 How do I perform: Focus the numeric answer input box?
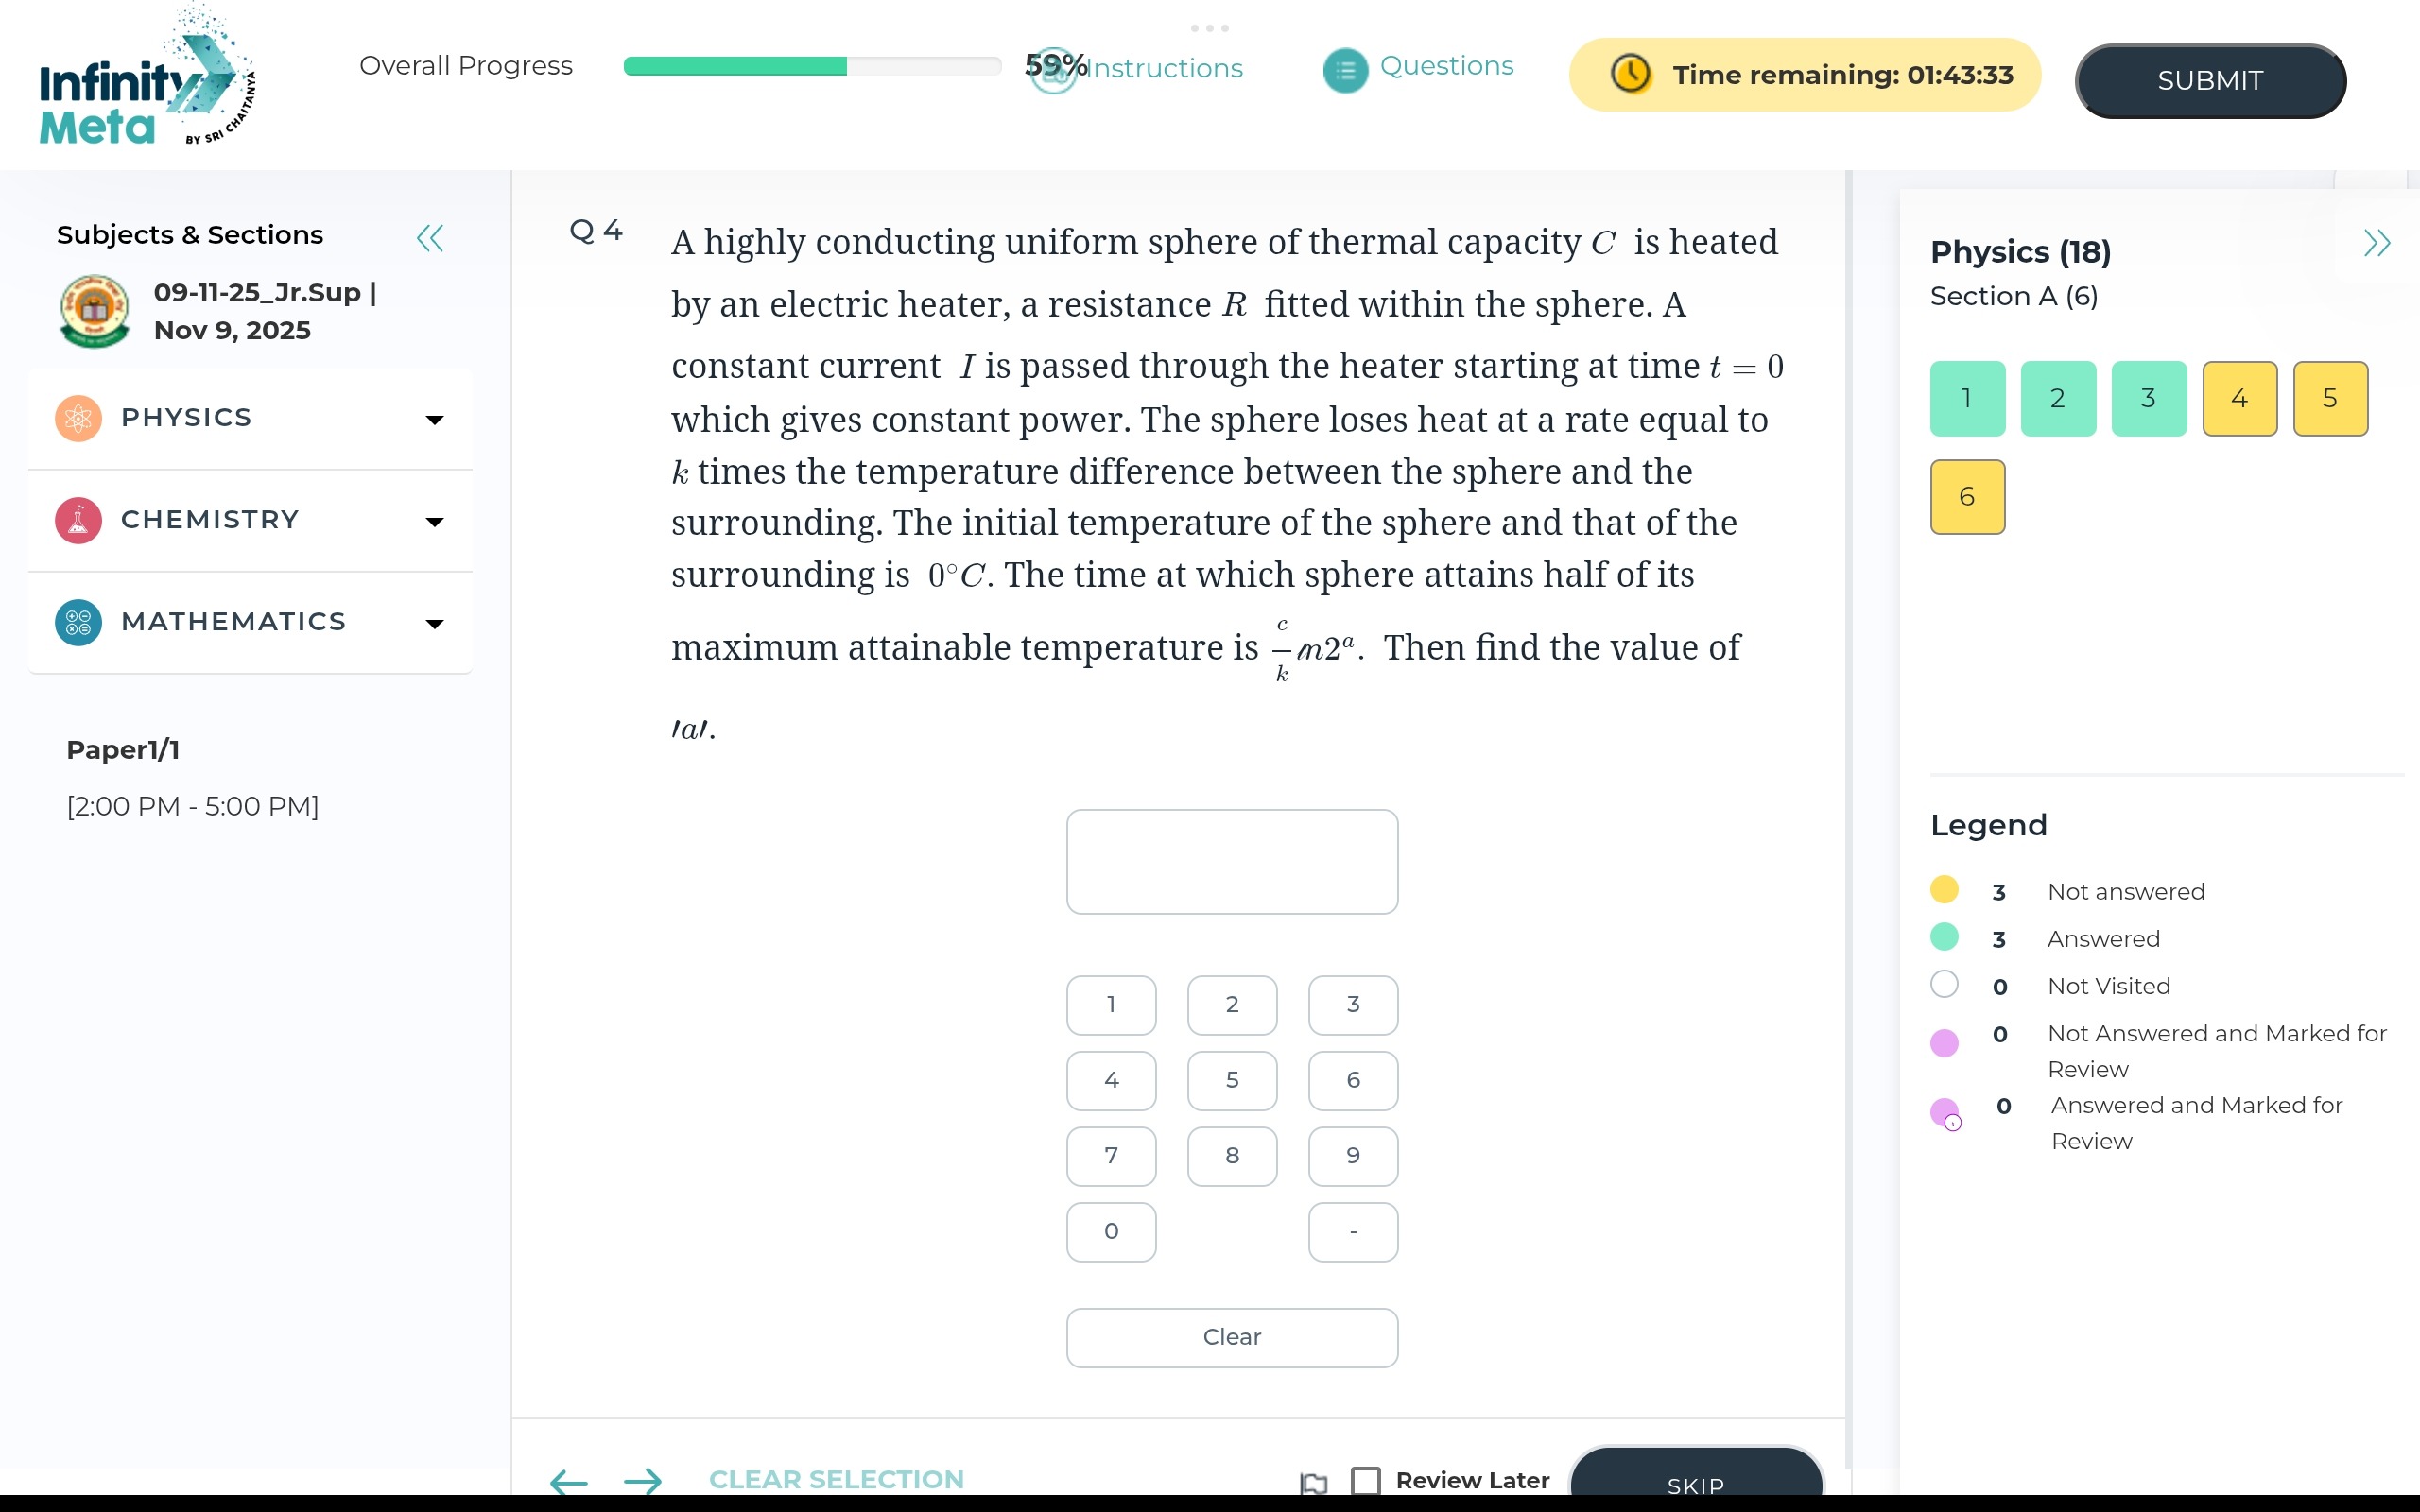[x=1231, y=861]
